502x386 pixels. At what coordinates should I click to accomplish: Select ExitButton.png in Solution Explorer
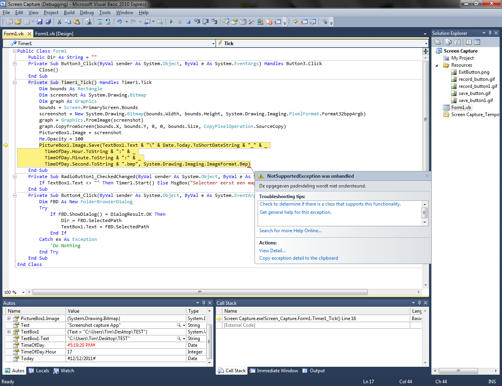coord(474,72)
